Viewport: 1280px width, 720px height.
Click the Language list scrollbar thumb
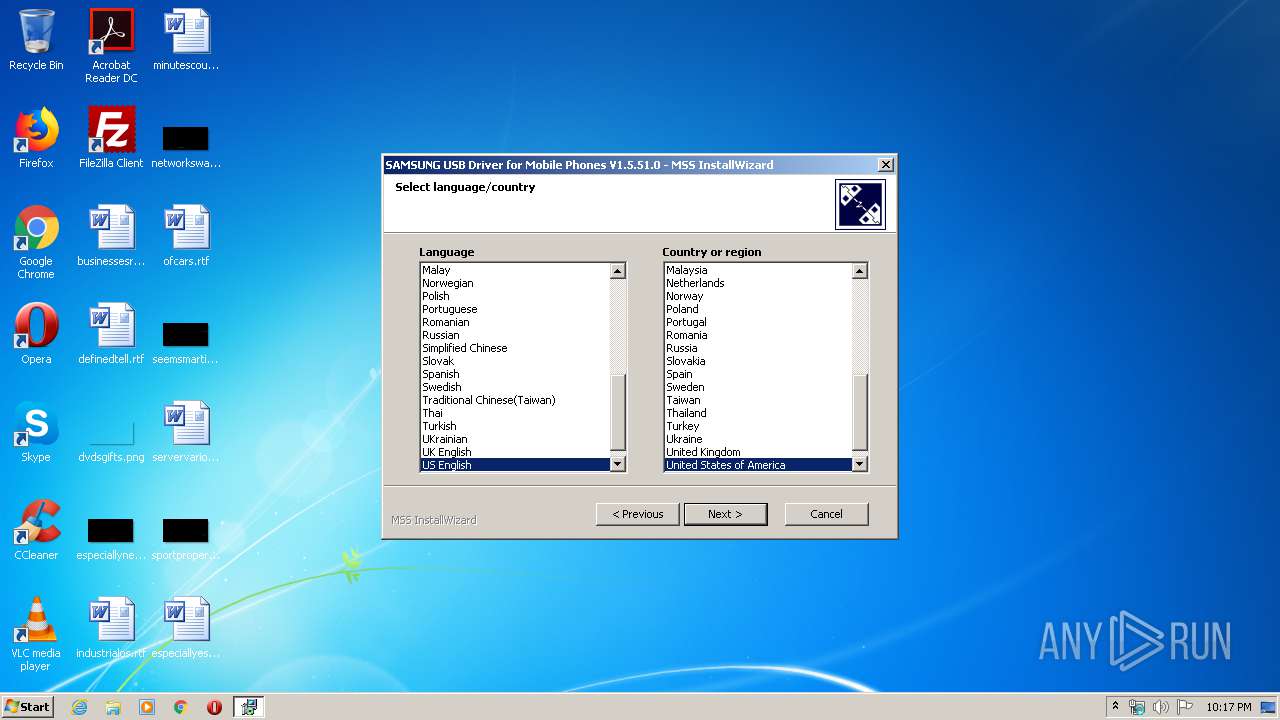click(x=618, y=412)
